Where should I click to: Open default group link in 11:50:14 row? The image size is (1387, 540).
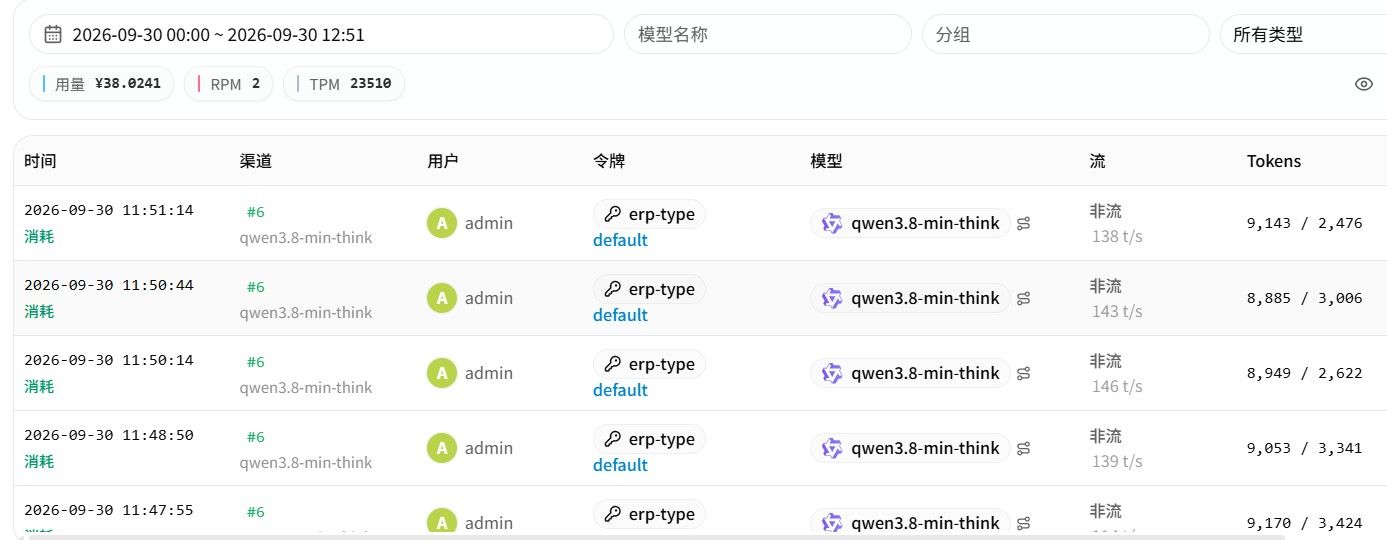620,390
